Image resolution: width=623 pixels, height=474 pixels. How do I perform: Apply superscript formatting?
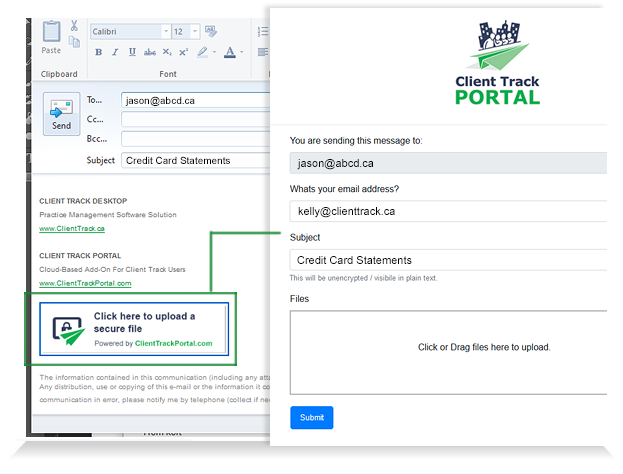coord(183,52)
